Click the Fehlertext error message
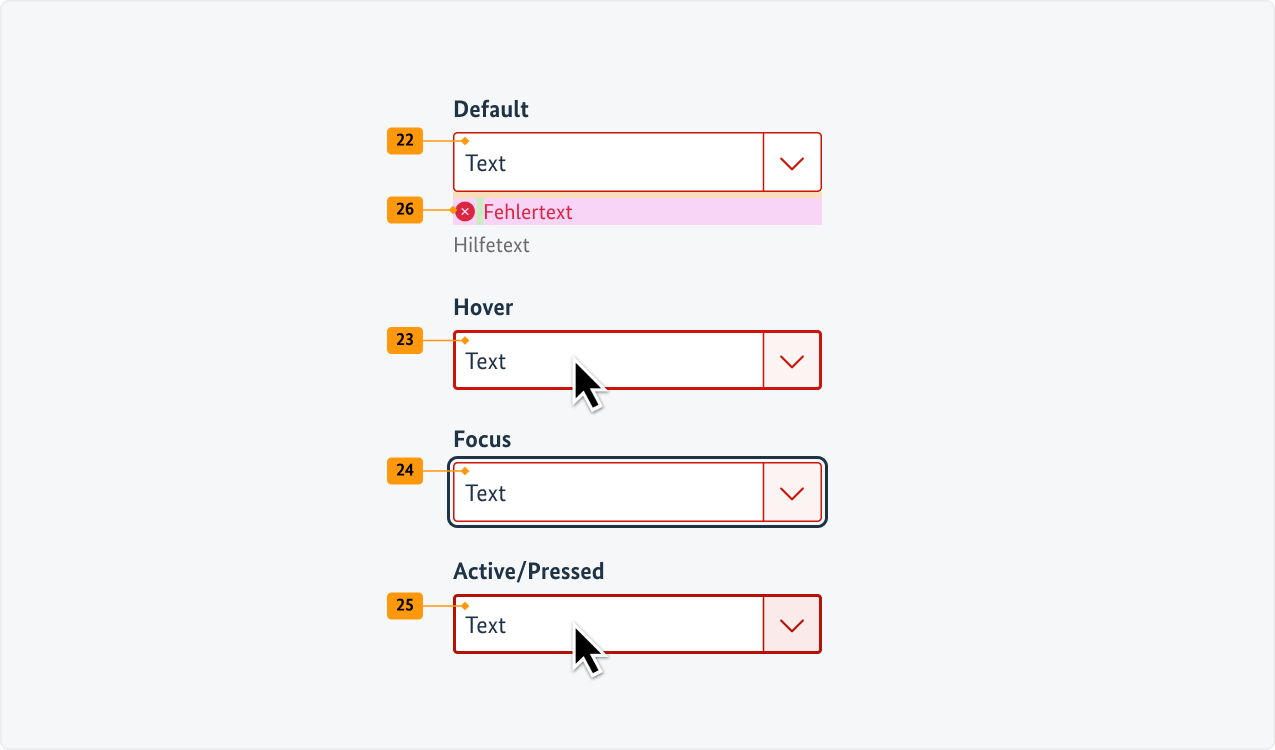This screenshot has height=750, width=1275. 528,212
